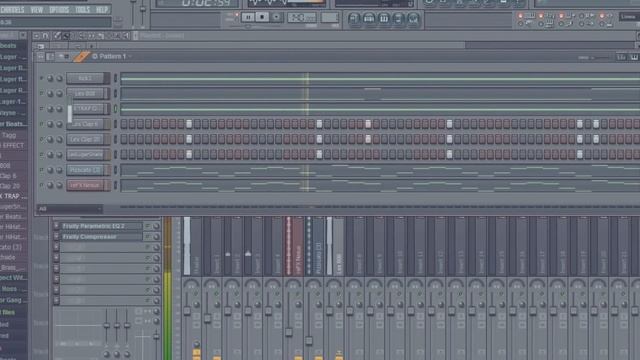Open the Fruity Compressor slot arrow menu
The width and height of the screenshot is (640, 360).
tap(56, 237)
